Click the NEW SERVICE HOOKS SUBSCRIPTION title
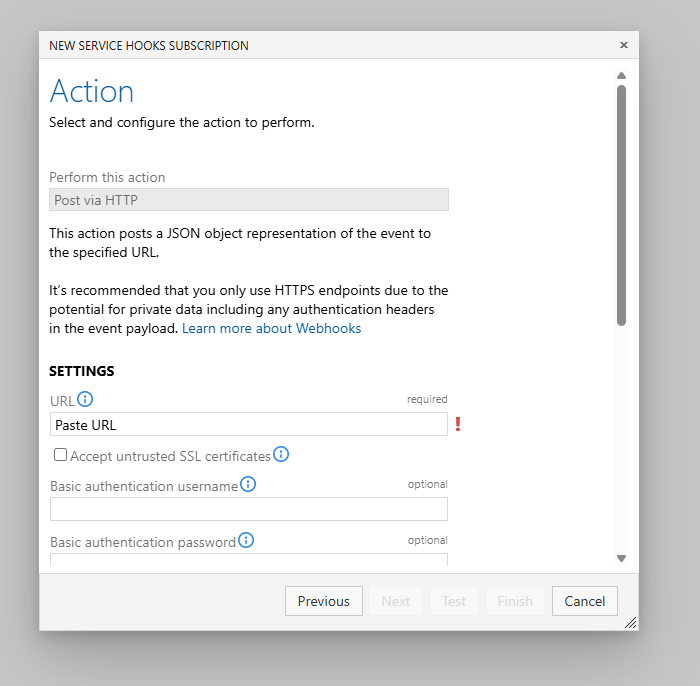 click(149, 46)
